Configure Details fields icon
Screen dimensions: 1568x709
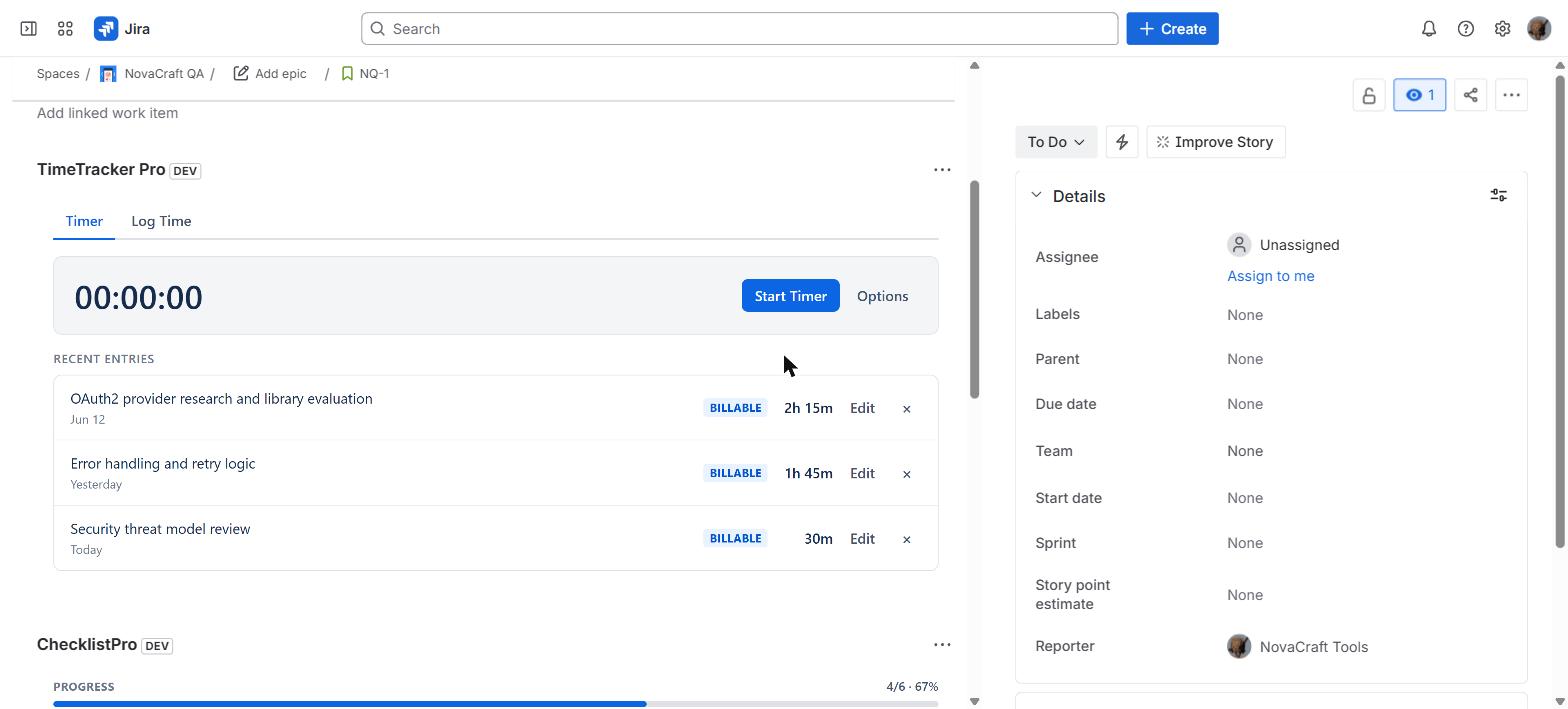[x=1499, y=196]
